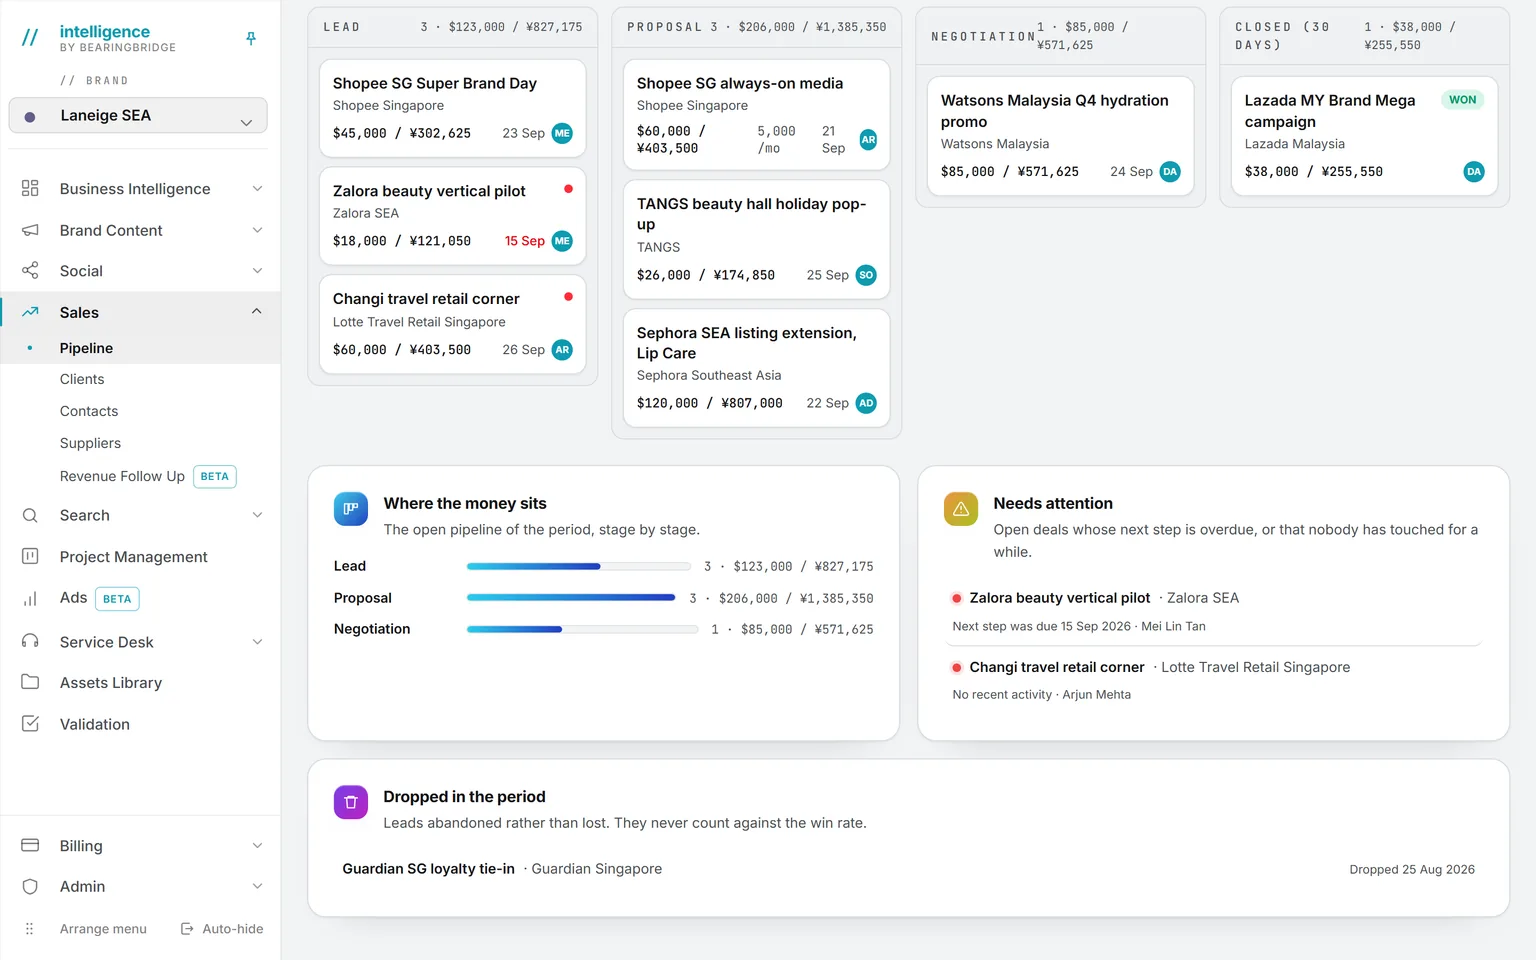The image size is (1536, 960).
Task: Click the Needs attention warning icon
Action: tap(961, 509)
